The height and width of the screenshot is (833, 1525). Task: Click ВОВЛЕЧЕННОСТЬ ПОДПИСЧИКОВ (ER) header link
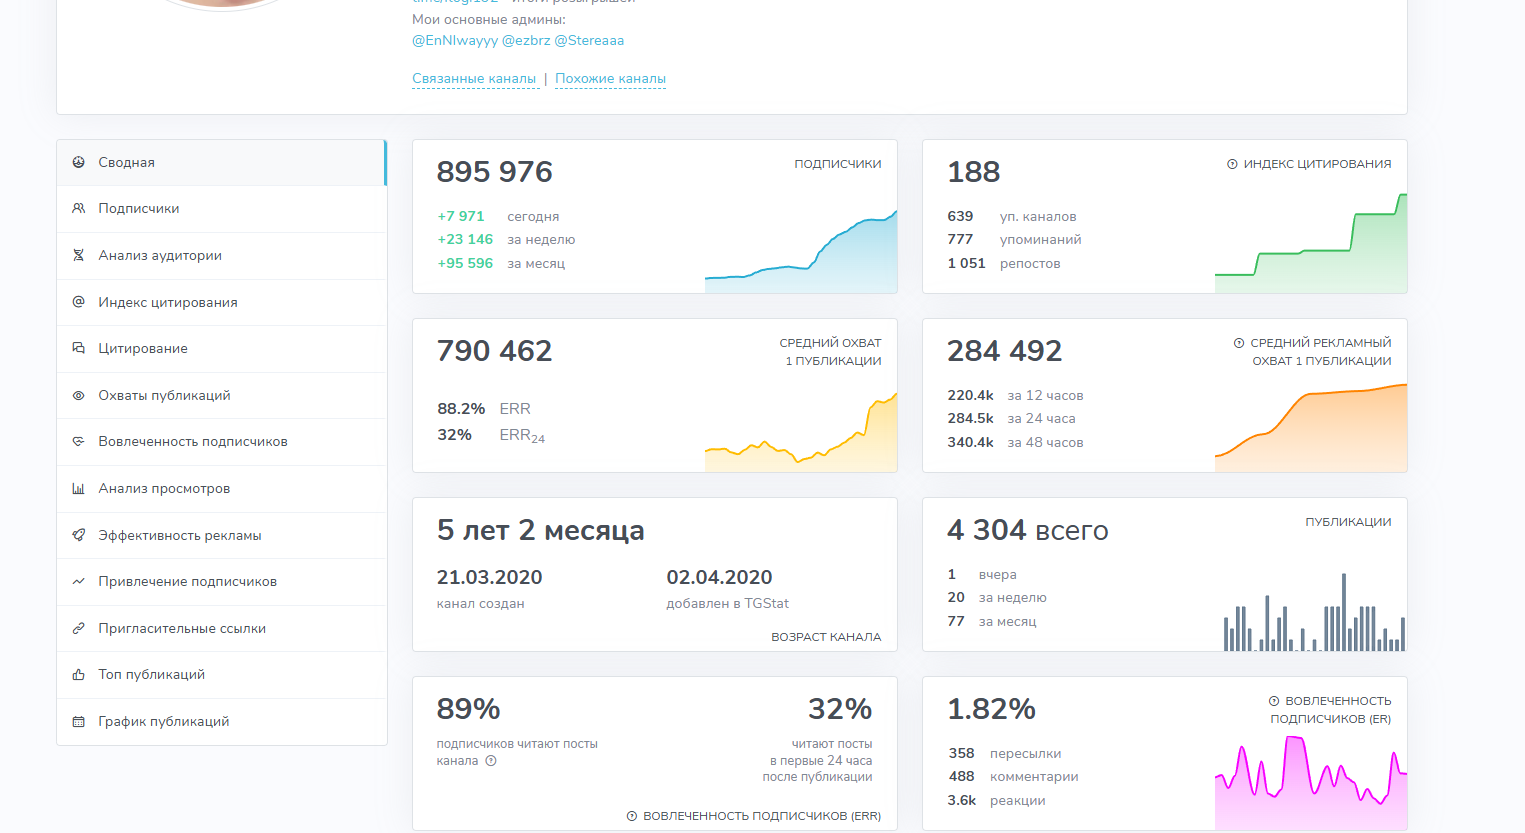(1330, 710)
